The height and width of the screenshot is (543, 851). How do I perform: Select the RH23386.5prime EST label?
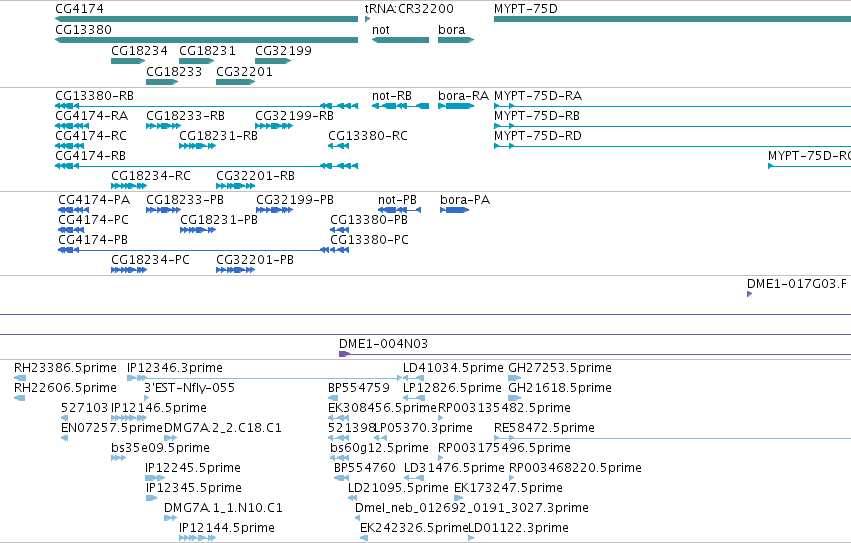tap(65, 368)
